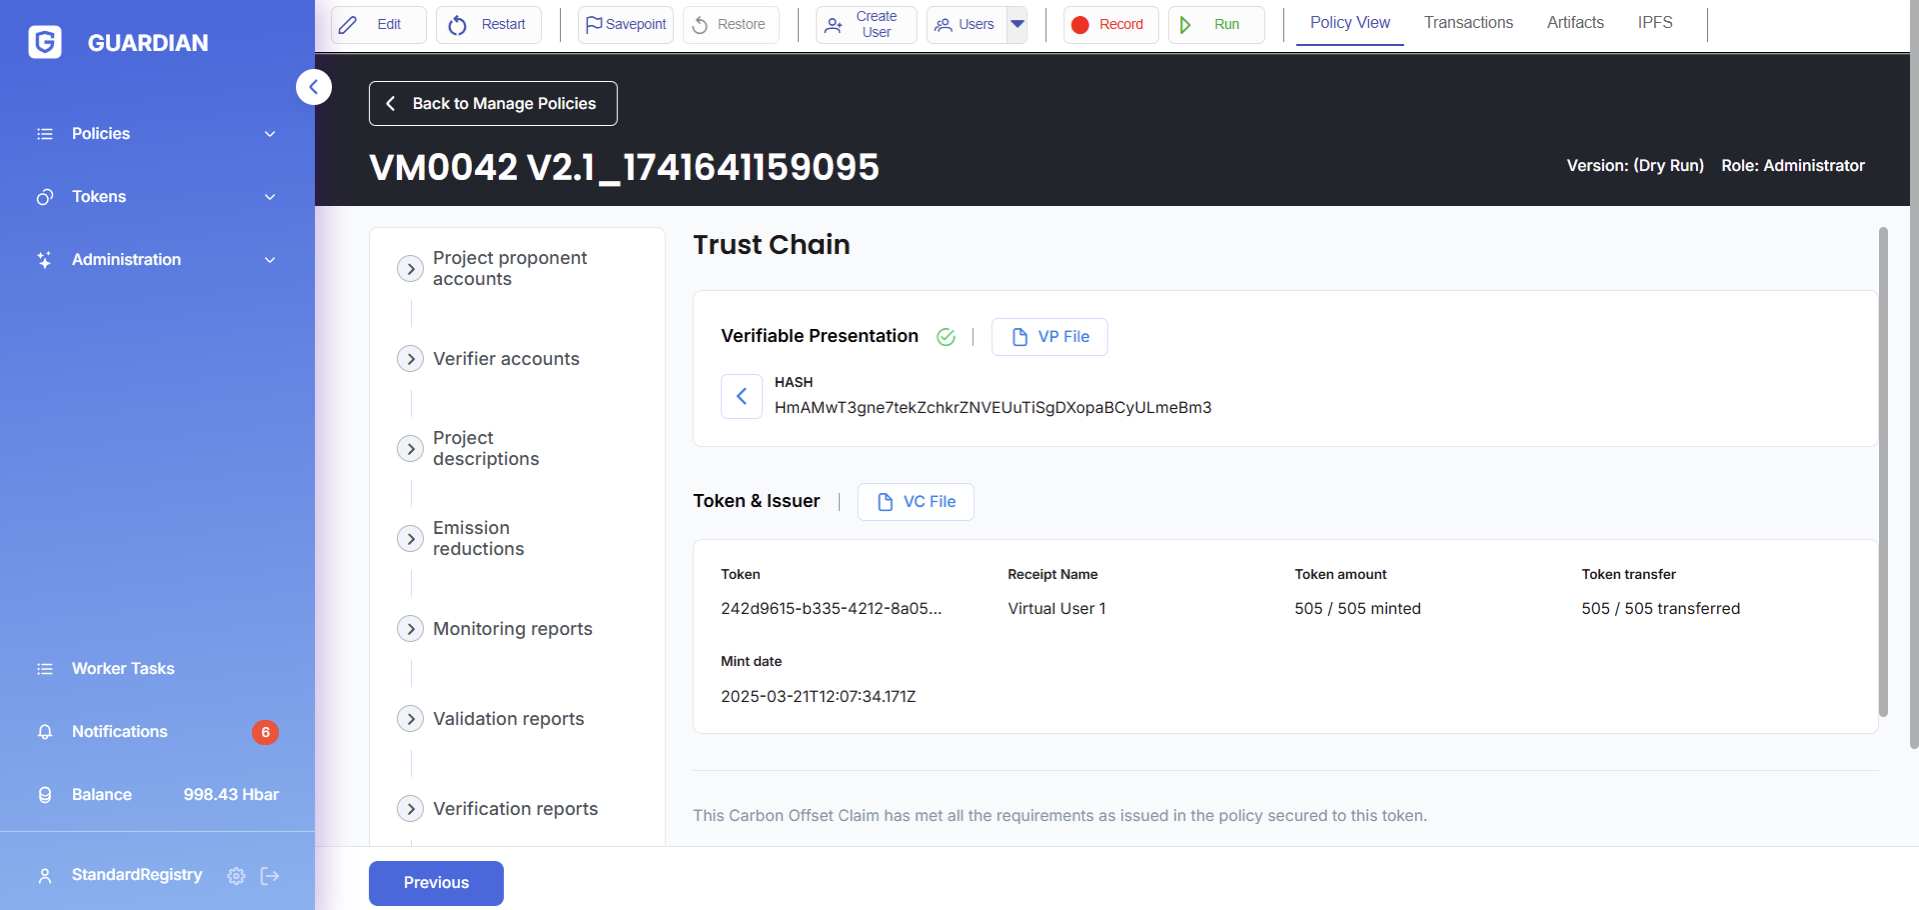The width and height of the screenshot is (1919, 910).
Task: Click the logout icon in sidebar
Action: (x=270, y=876)
